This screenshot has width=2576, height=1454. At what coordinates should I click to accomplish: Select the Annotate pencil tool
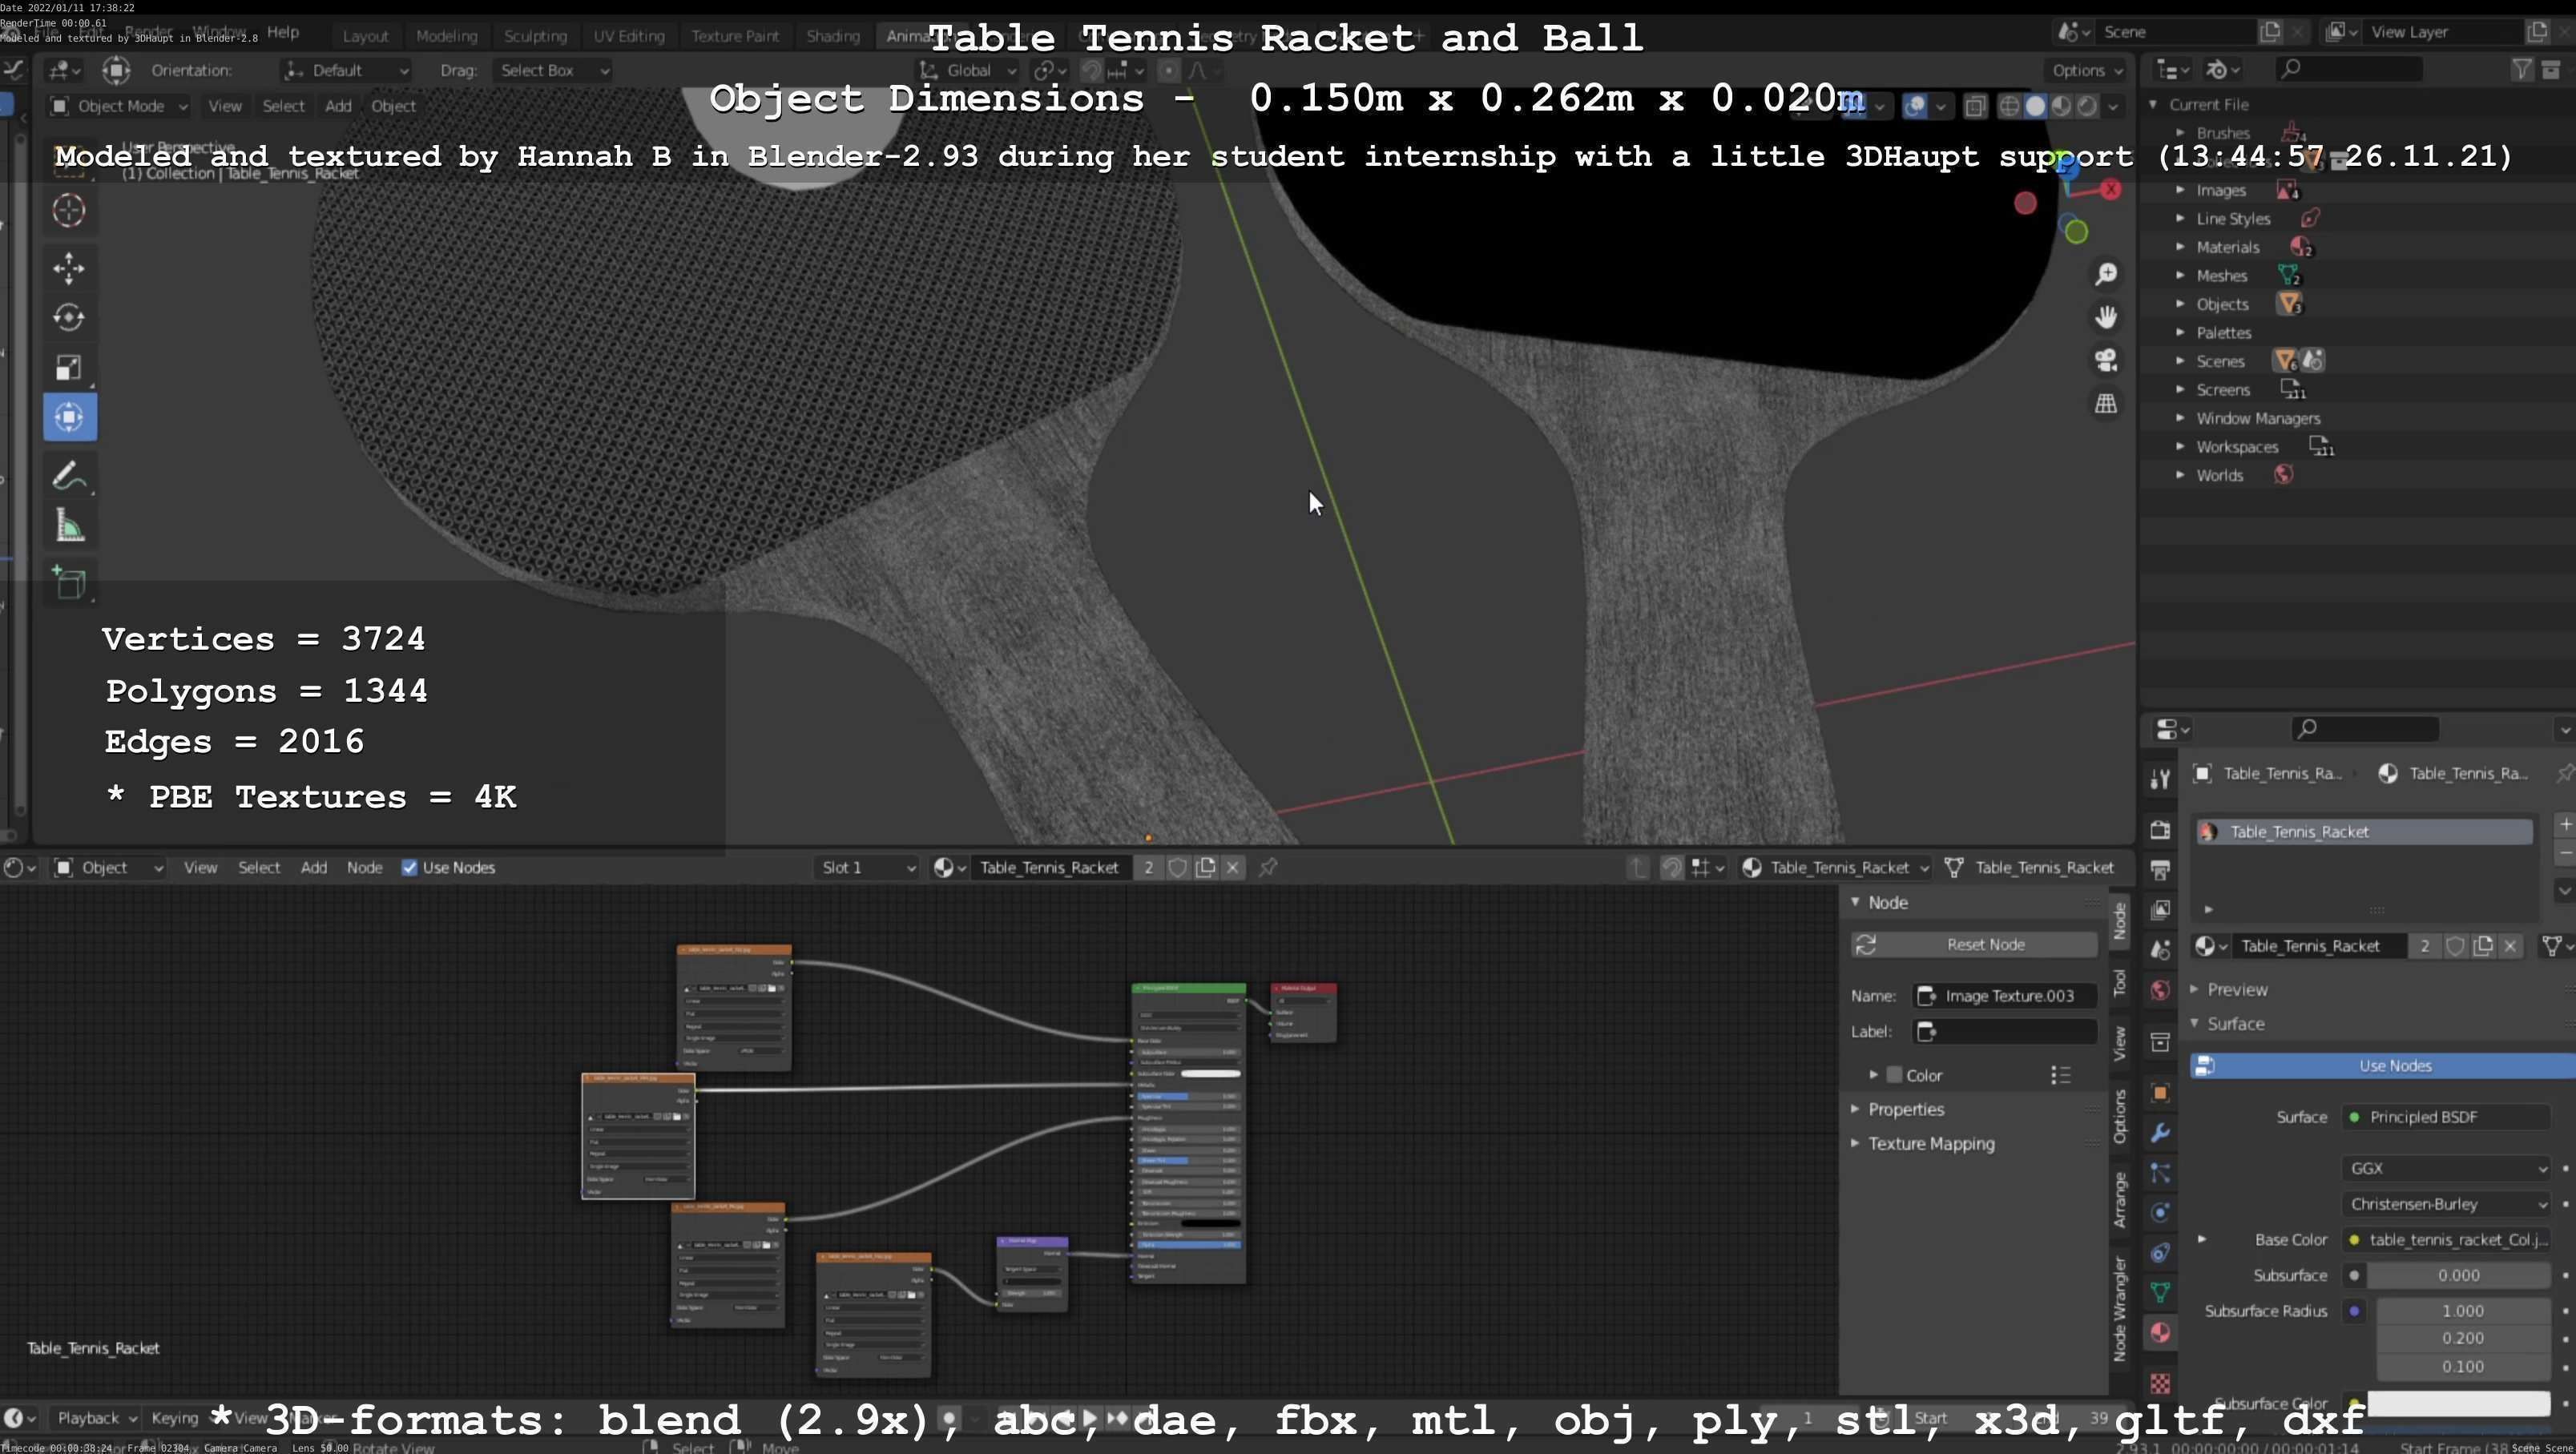69,475
